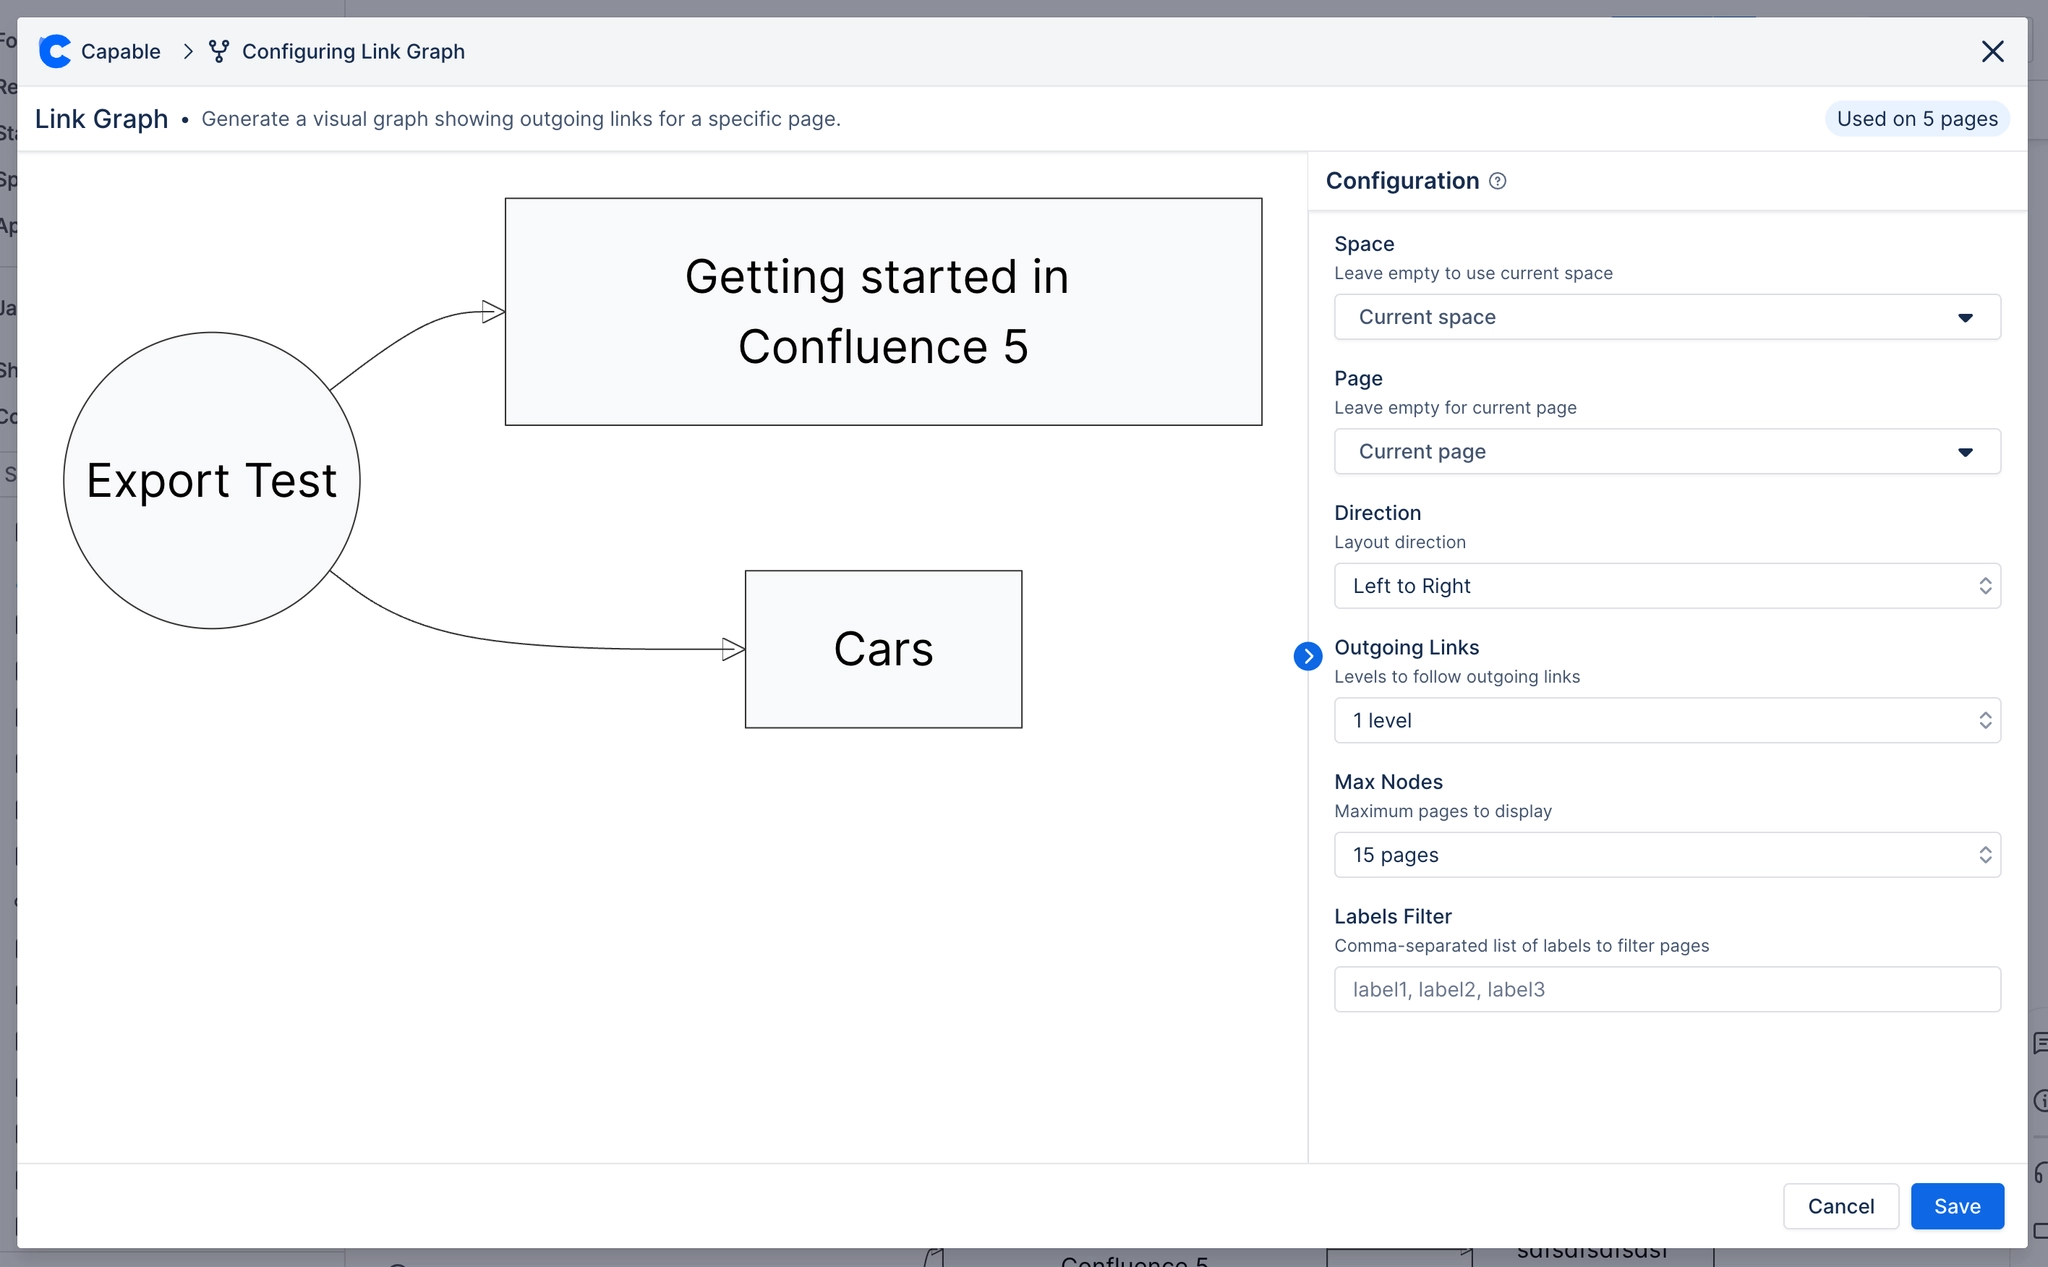
Task: Click the Labels Filter input field
Action: pyautogui.click(x=1665, y=989)
